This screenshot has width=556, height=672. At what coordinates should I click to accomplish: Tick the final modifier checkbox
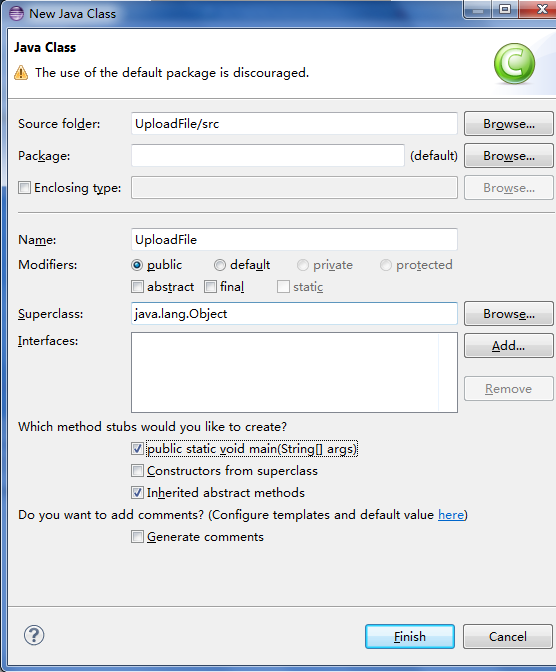210,287
